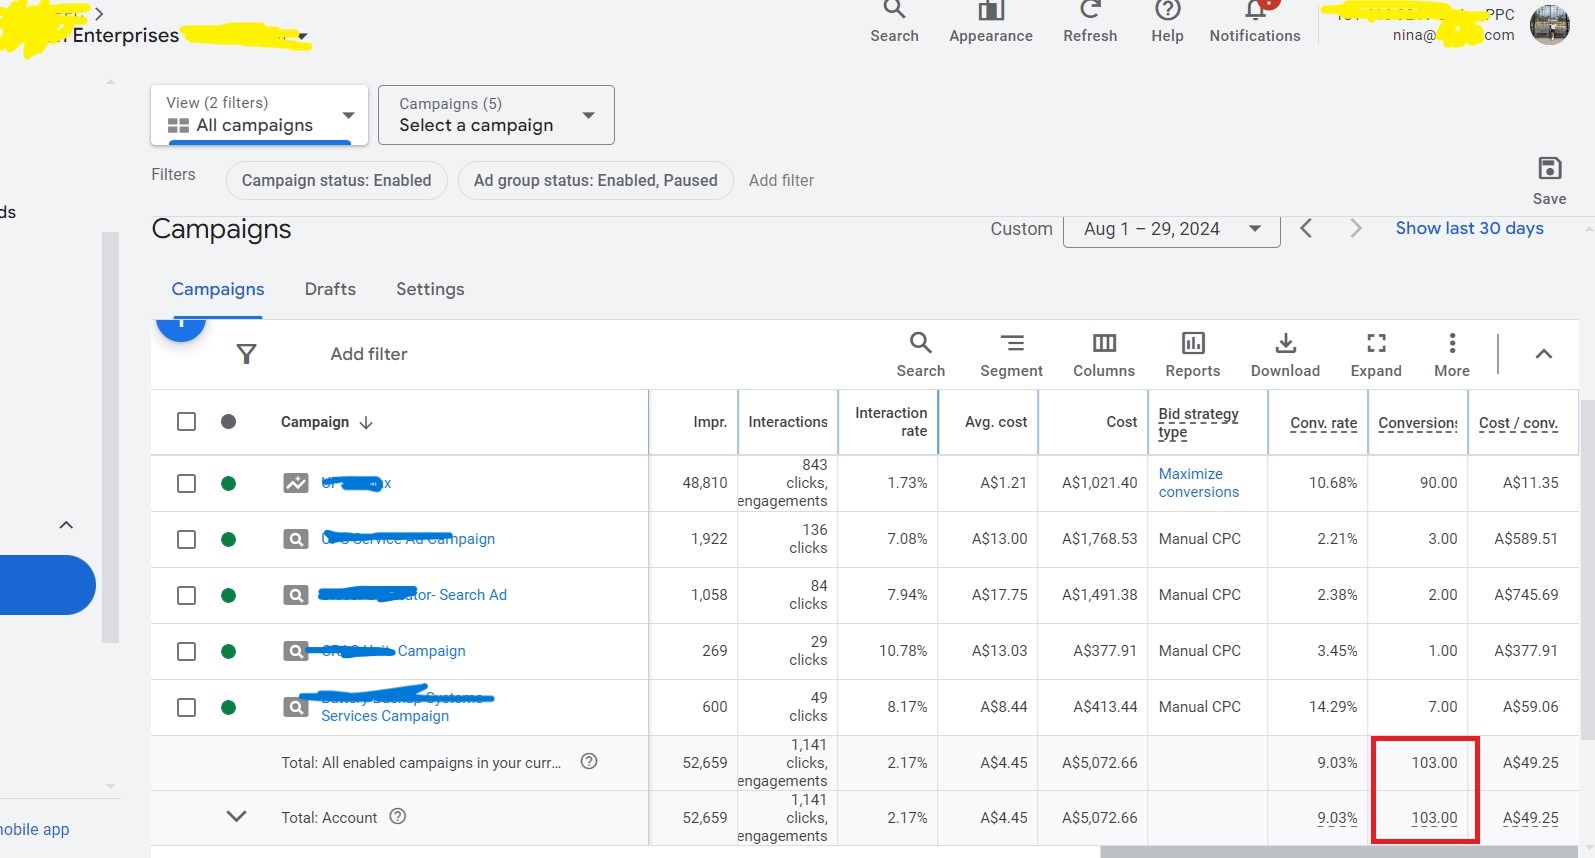Switch to the Drafts tab

point(330,289)
